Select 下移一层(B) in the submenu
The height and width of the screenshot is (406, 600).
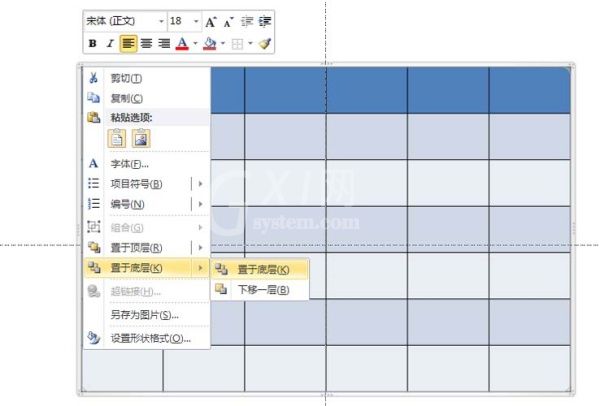[260, 290]
